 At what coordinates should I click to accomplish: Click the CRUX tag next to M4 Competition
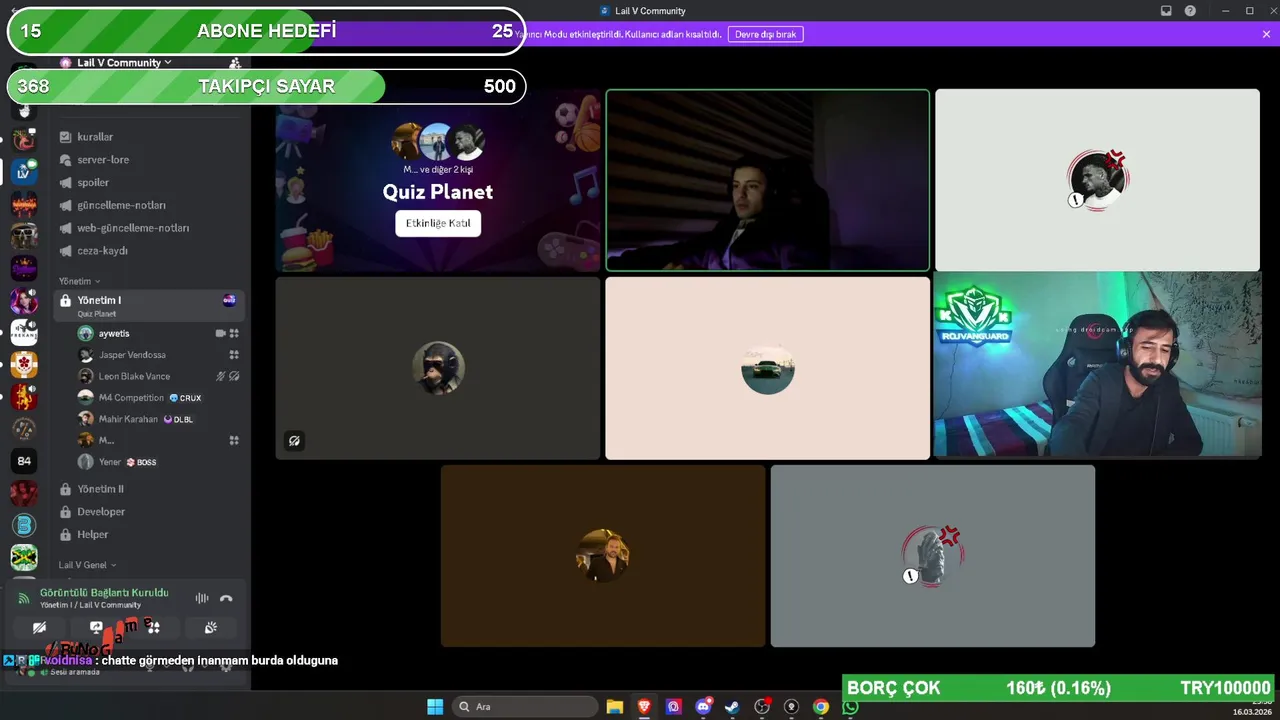(185, 398)
